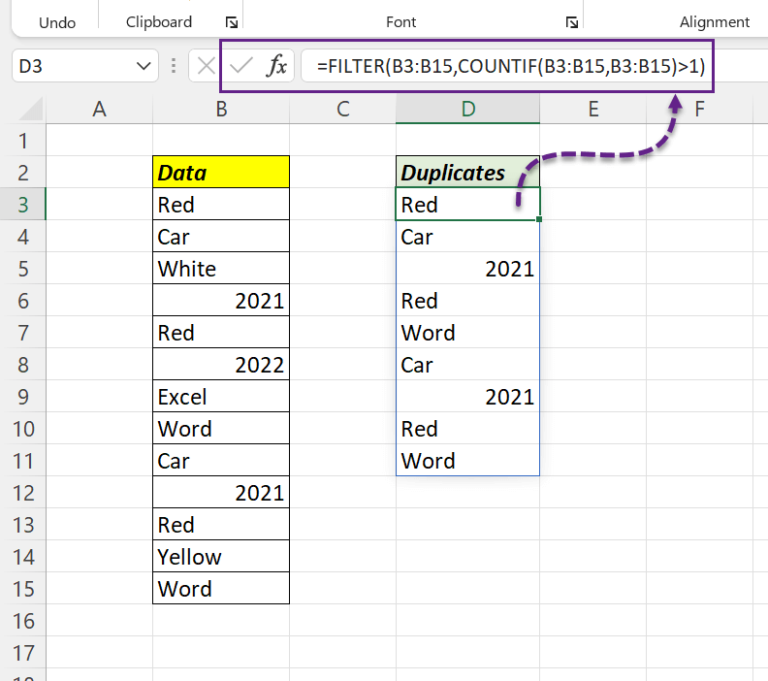Viewport: 768px width, 681px height.
Task: Select column B header
Action: (221, 109)
